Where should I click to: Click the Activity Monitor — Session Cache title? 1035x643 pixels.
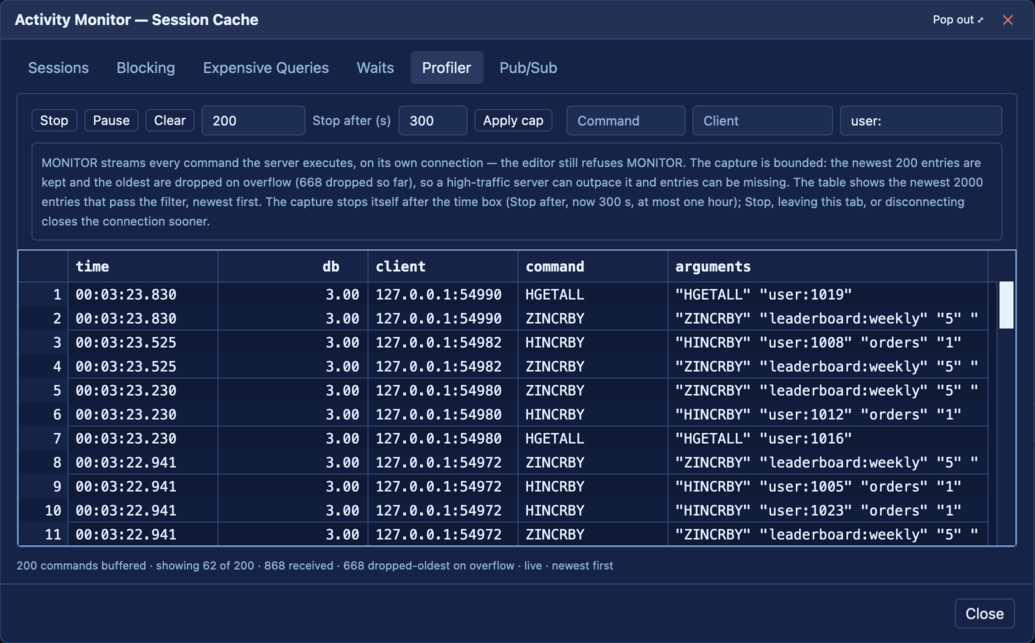(137, 20)
